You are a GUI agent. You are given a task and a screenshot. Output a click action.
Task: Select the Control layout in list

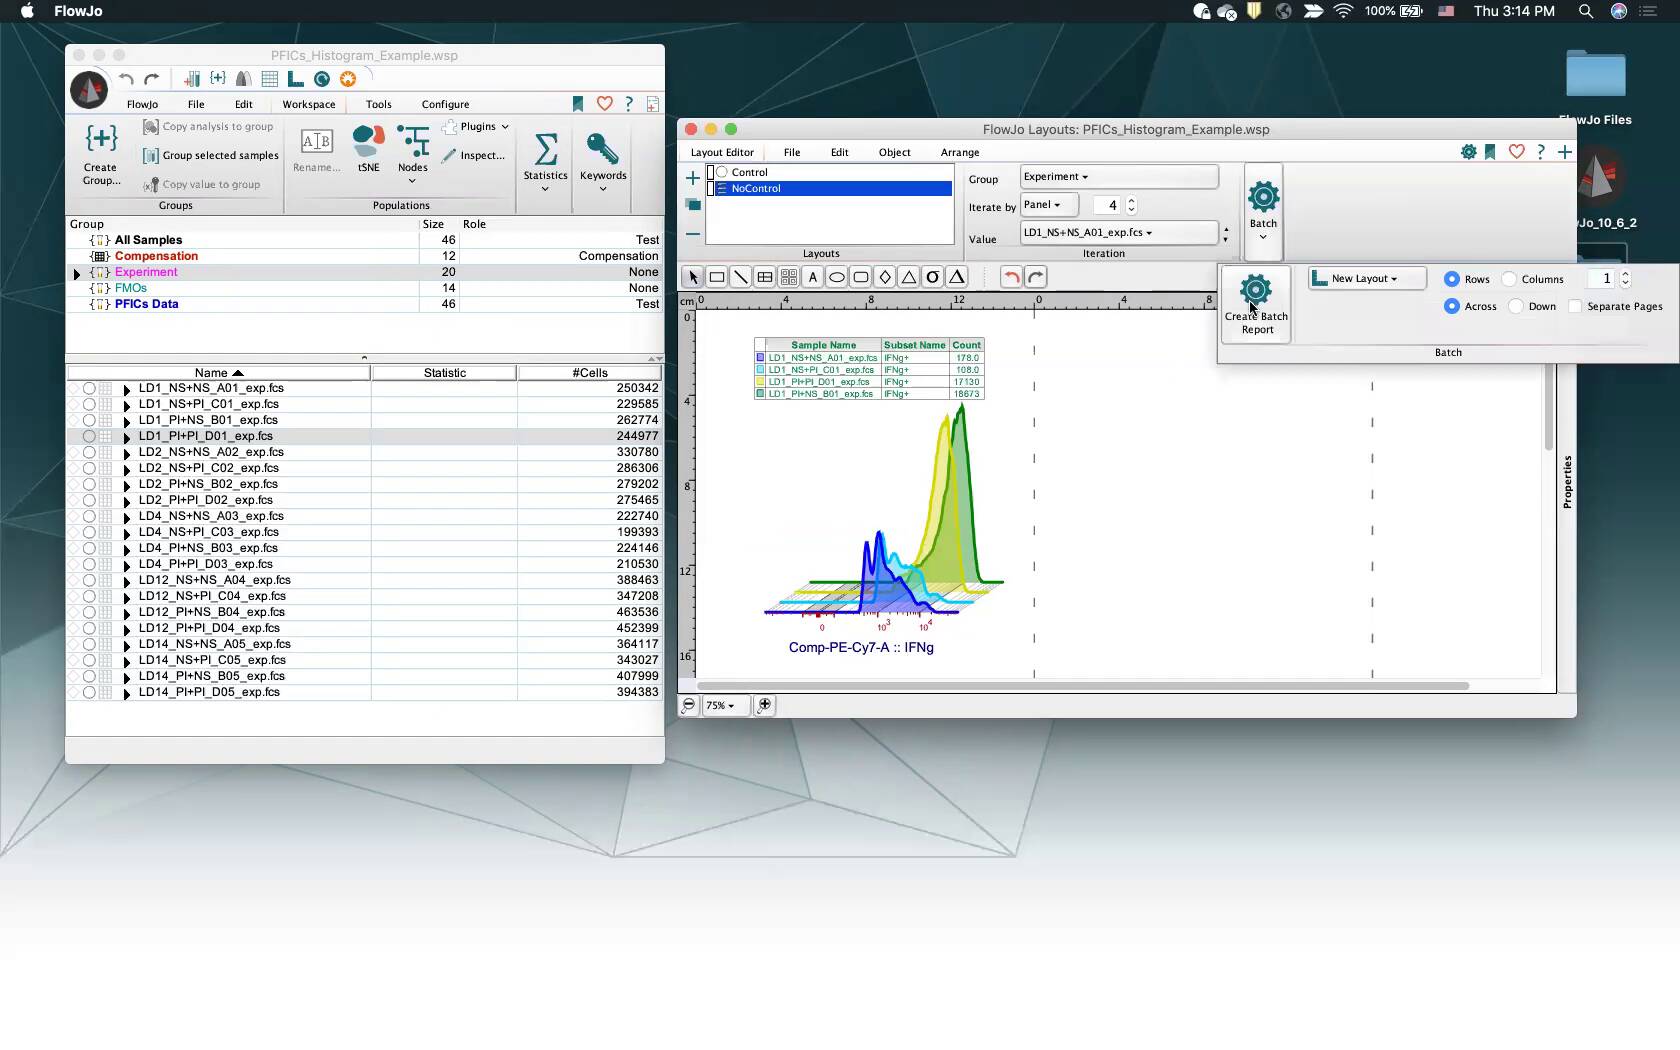pyautogui.click(x=749, y=172)
